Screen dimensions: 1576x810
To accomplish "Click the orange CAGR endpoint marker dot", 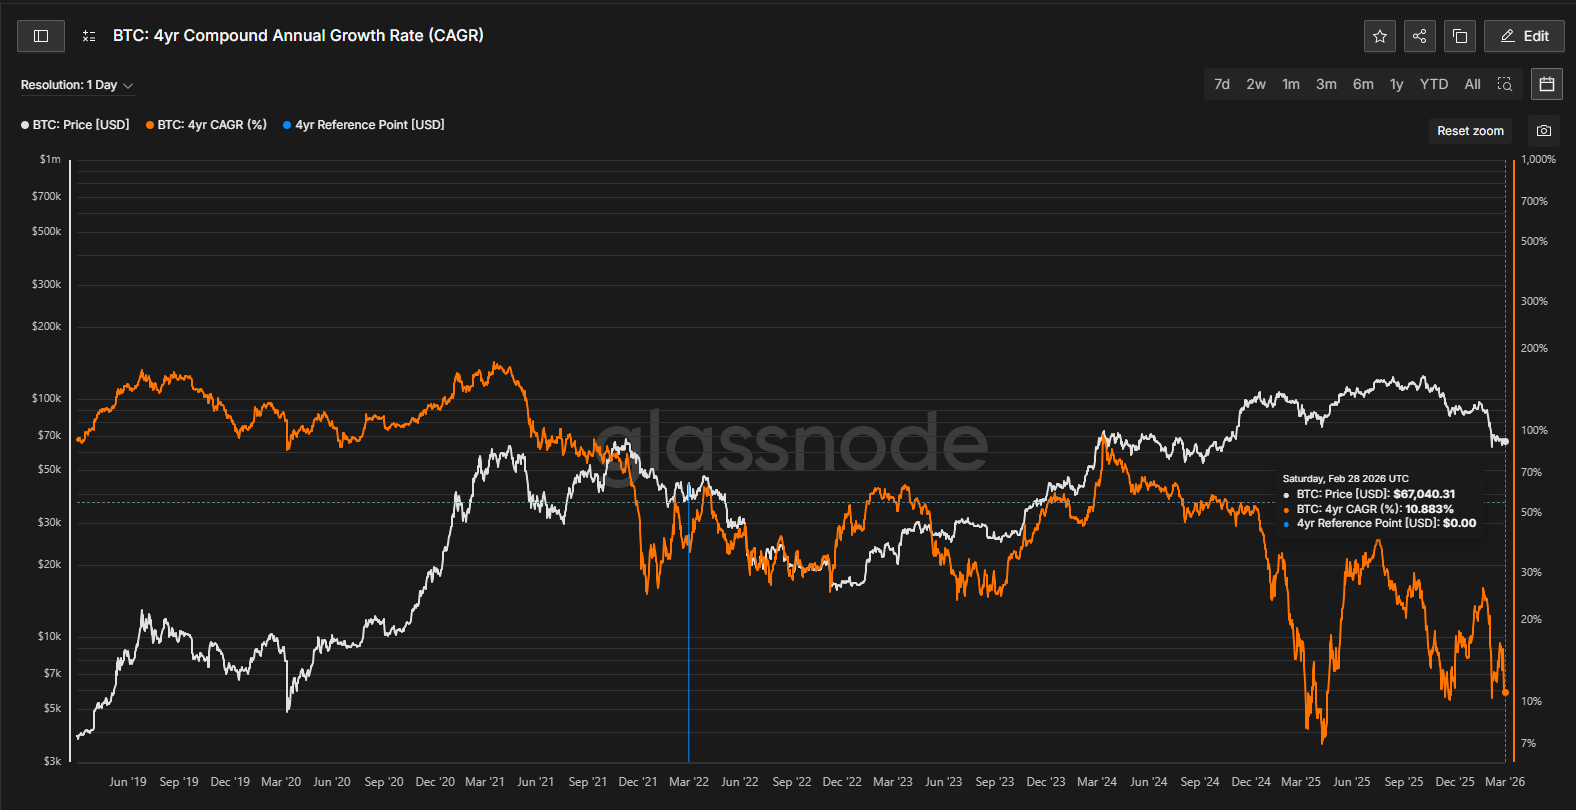I will tap(1505, 692).
